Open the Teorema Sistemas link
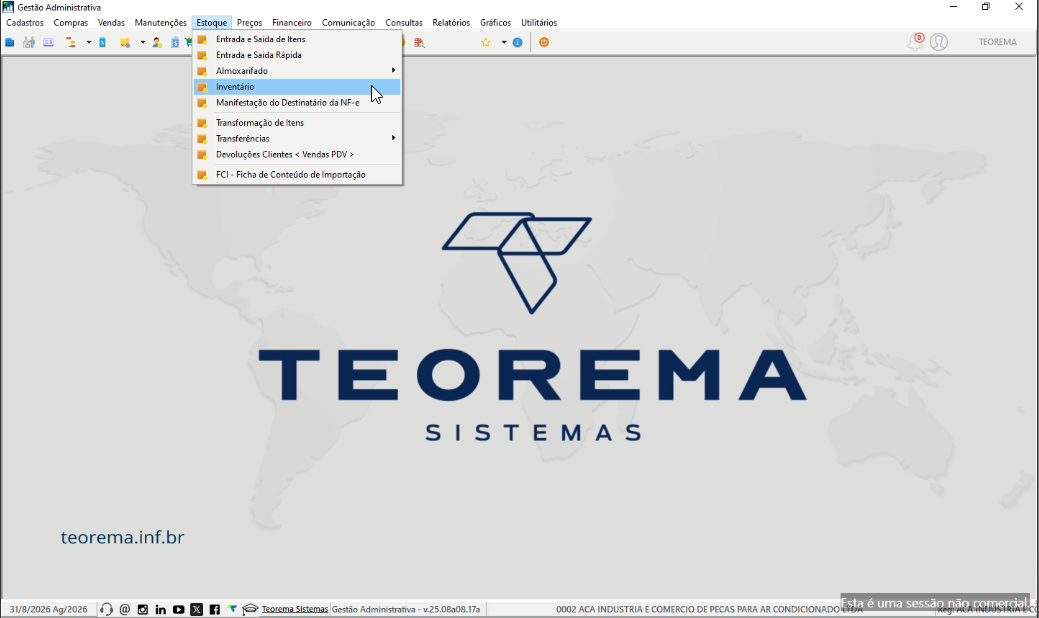 295,609
